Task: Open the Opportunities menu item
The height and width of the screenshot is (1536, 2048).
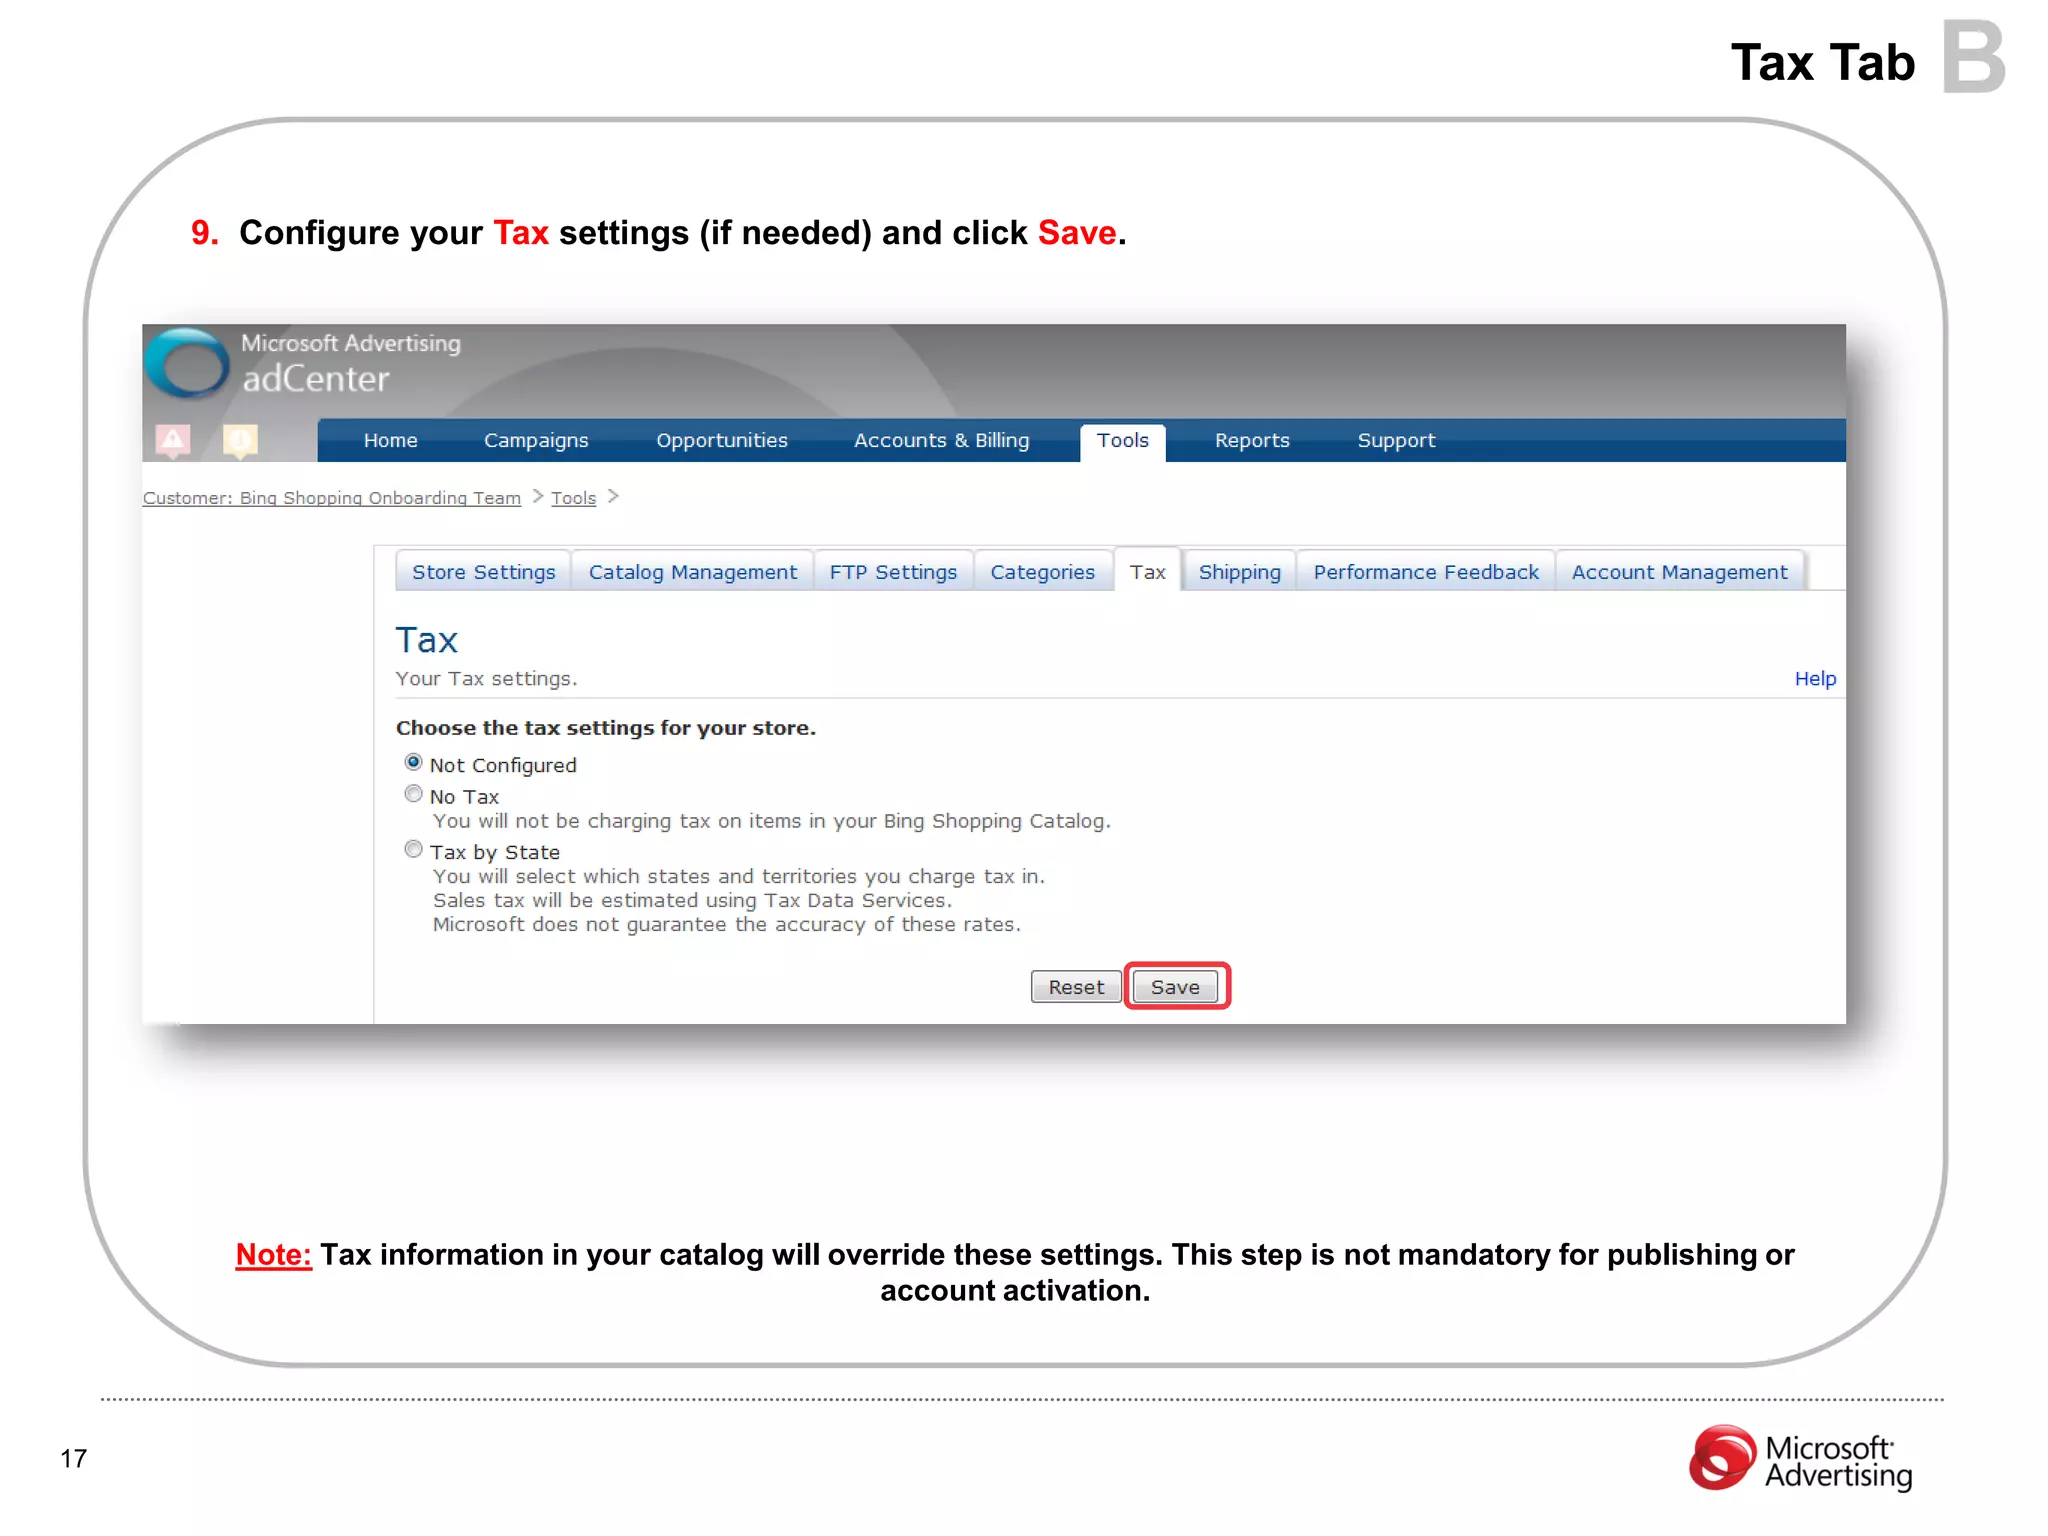Action: [x=721, y=441]
